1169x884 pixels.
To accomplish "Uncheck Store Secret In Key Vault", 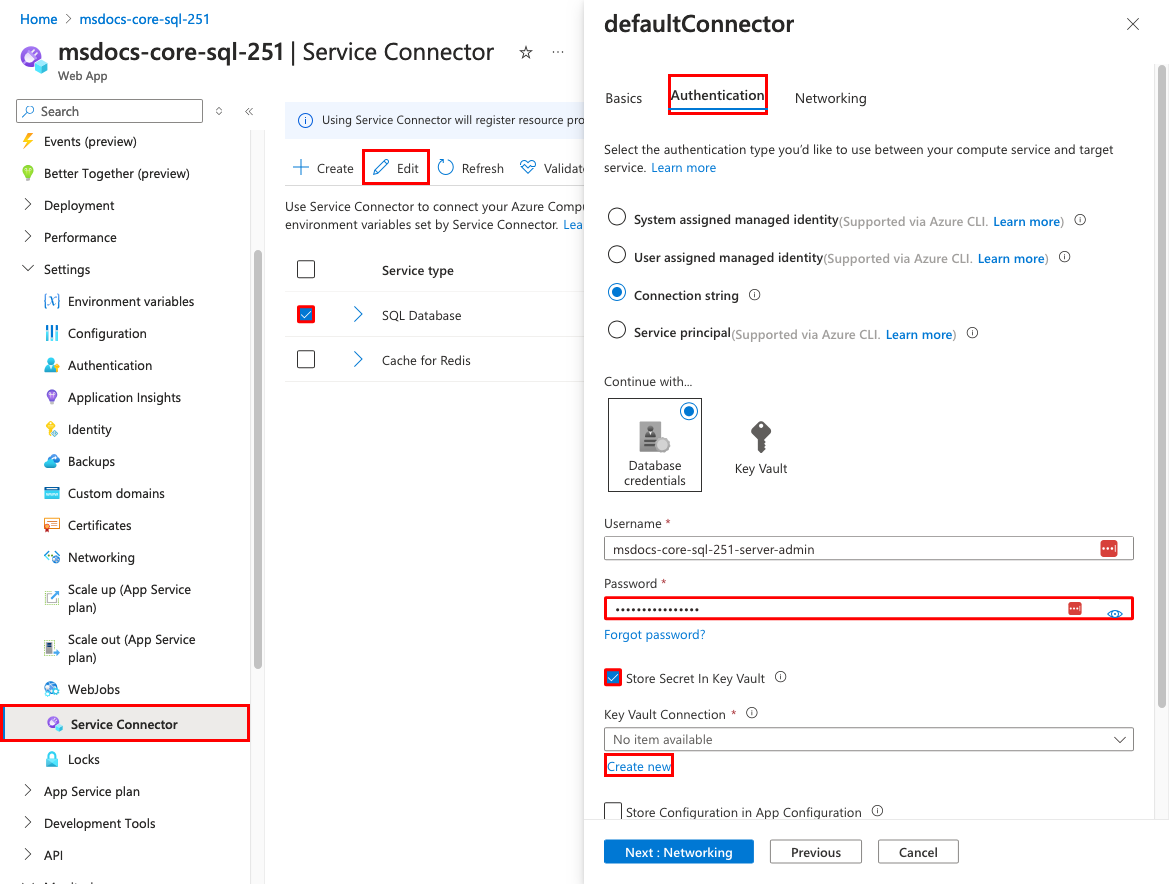I will (613, 678).
